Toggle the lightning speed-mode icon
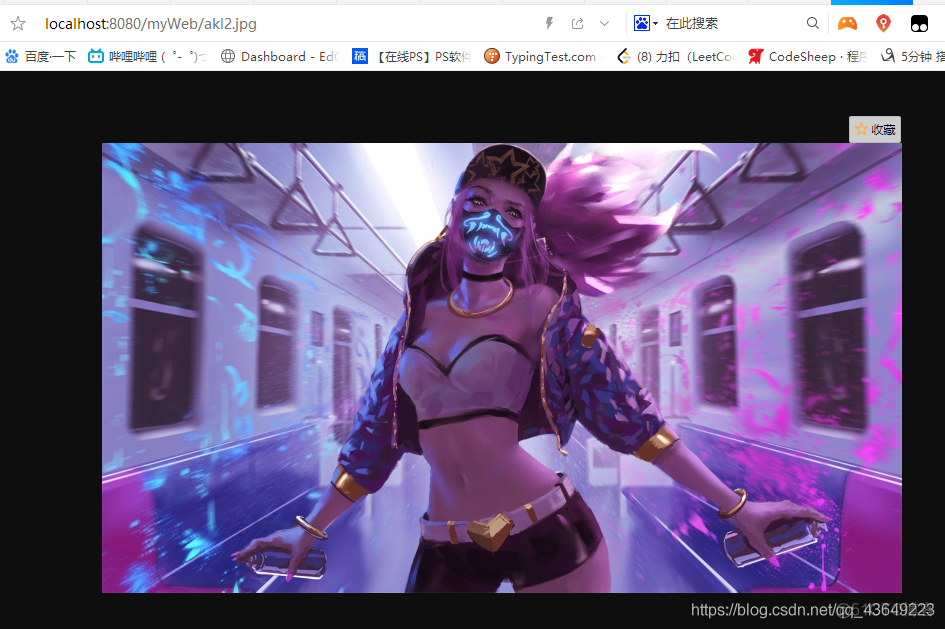 [x=549, y=23]
